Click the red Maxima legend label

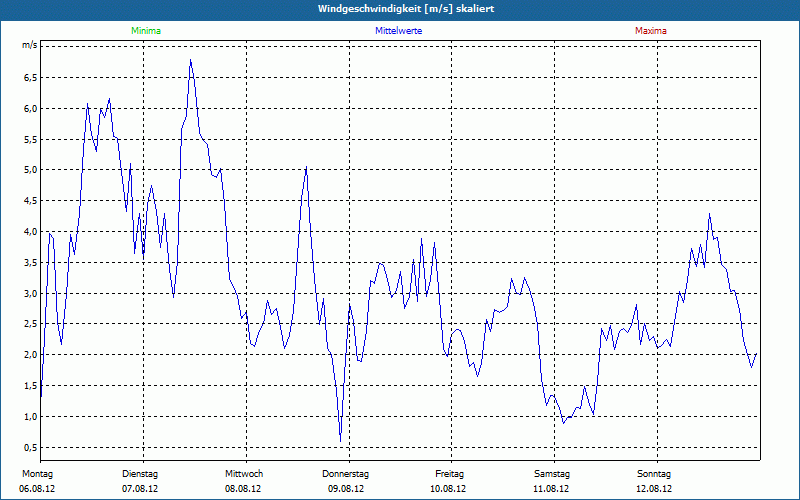click(651, 31)
